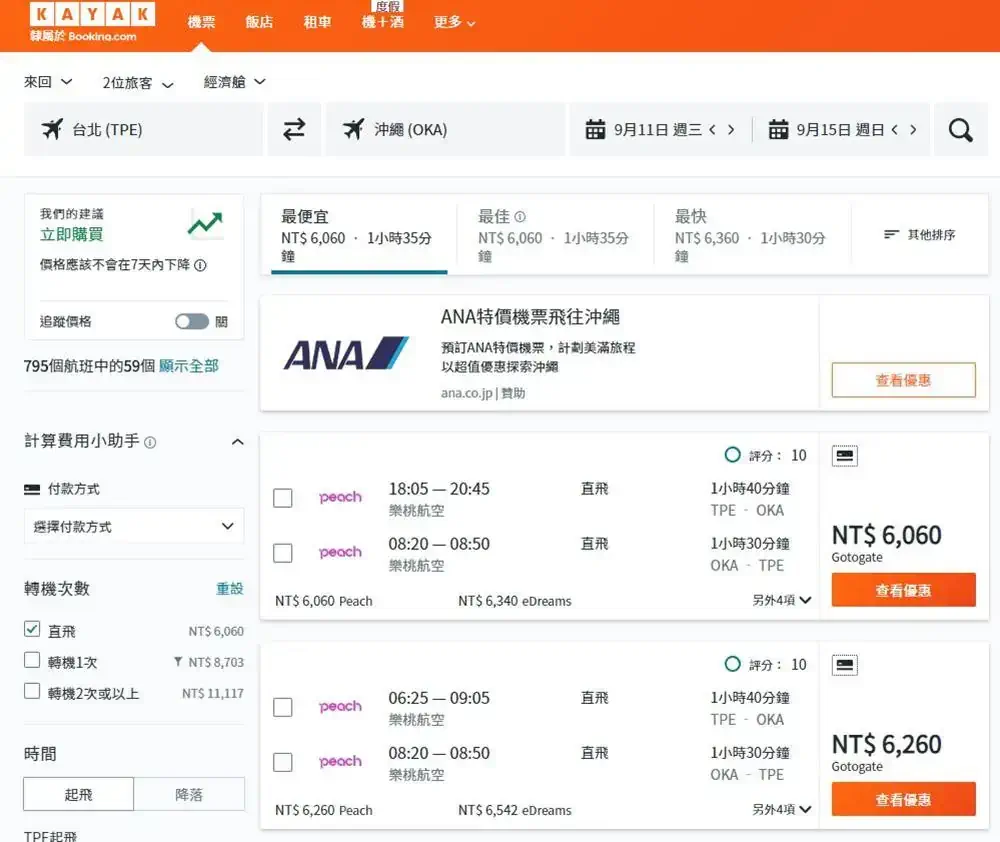
Task: Click payment card icon on NT$ 6,260 result
Action: (x=845, y=665)
